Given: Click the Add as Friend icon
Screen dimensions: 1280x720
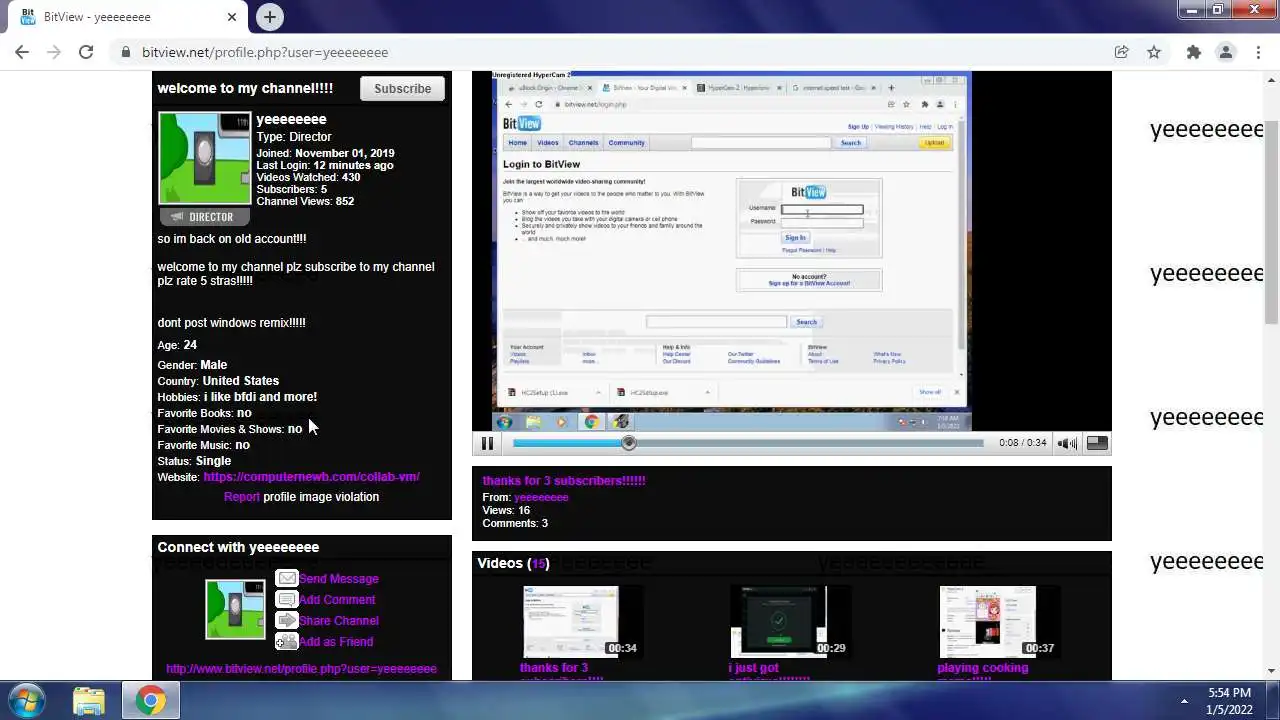Looking at the screenshot, I should tap(287, 641).
